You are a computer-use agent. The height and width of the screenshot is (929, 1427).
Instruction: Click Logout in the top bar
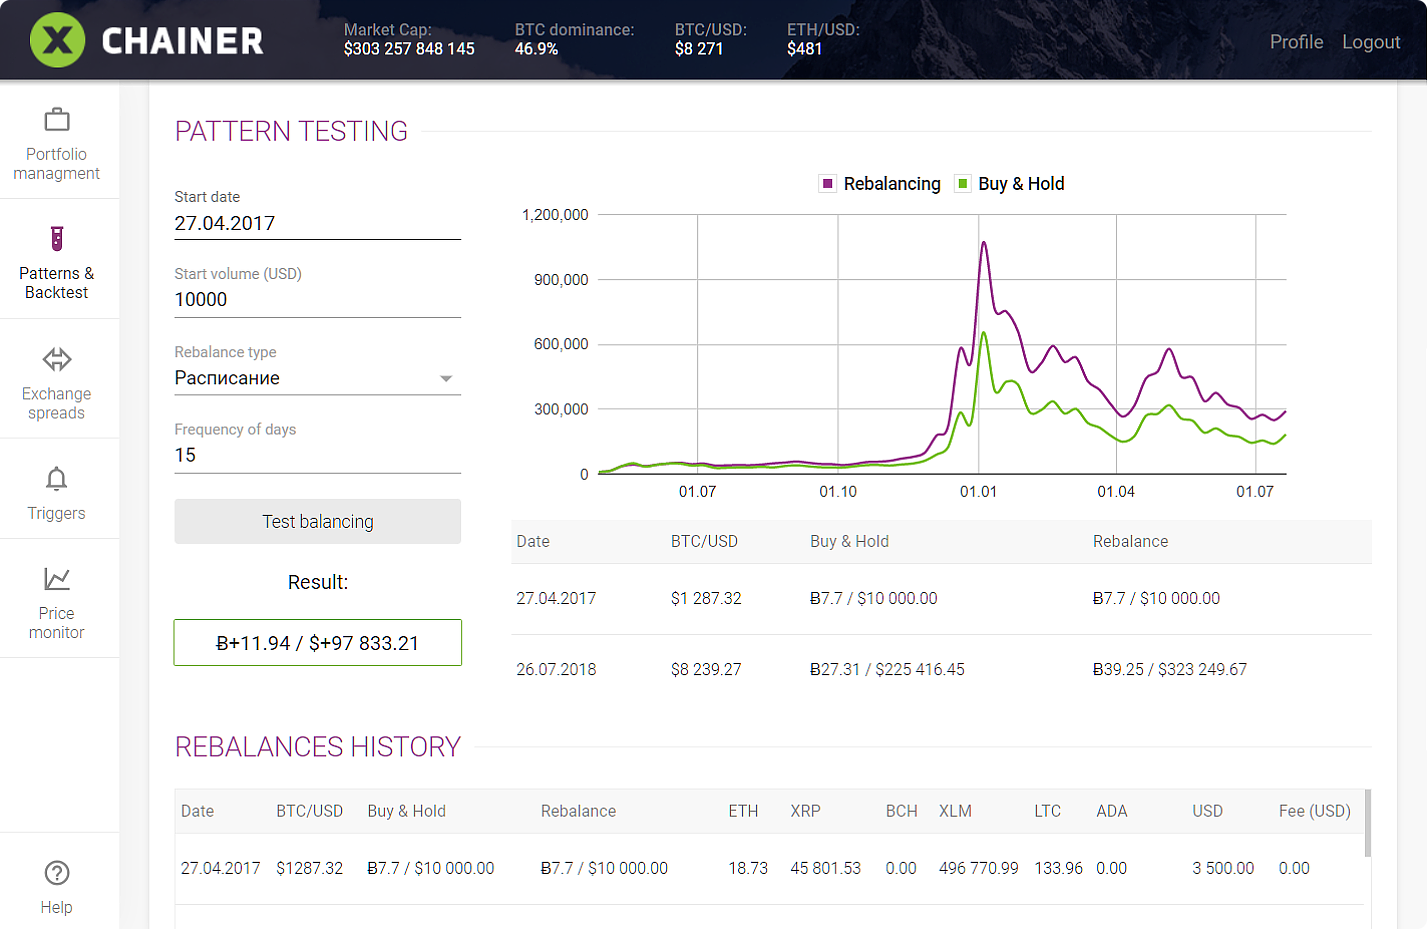(x=1370, y=42)
